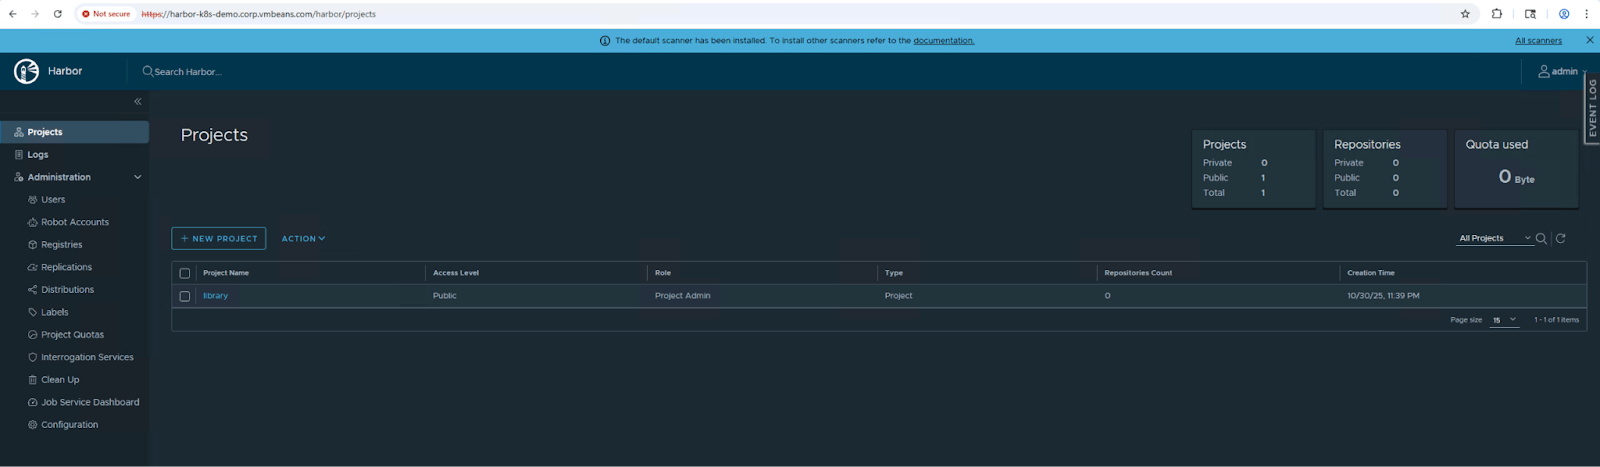This screenshot has width=1600, height=467.
Task: Open Robot Accounts page
Action: (x=75, y=222)
